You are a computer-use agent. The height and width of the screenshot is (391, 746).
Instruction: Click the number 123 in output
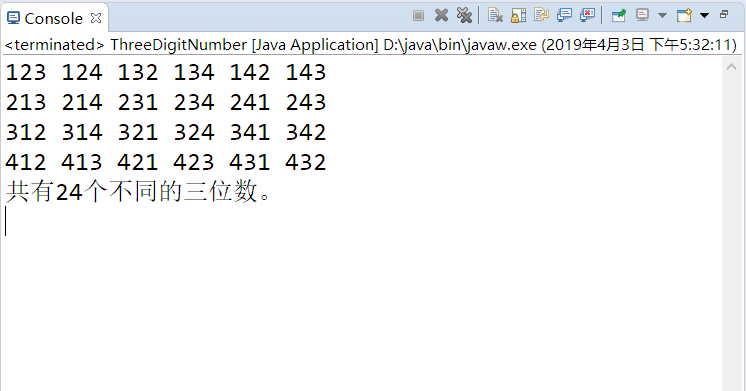[26, 73]
